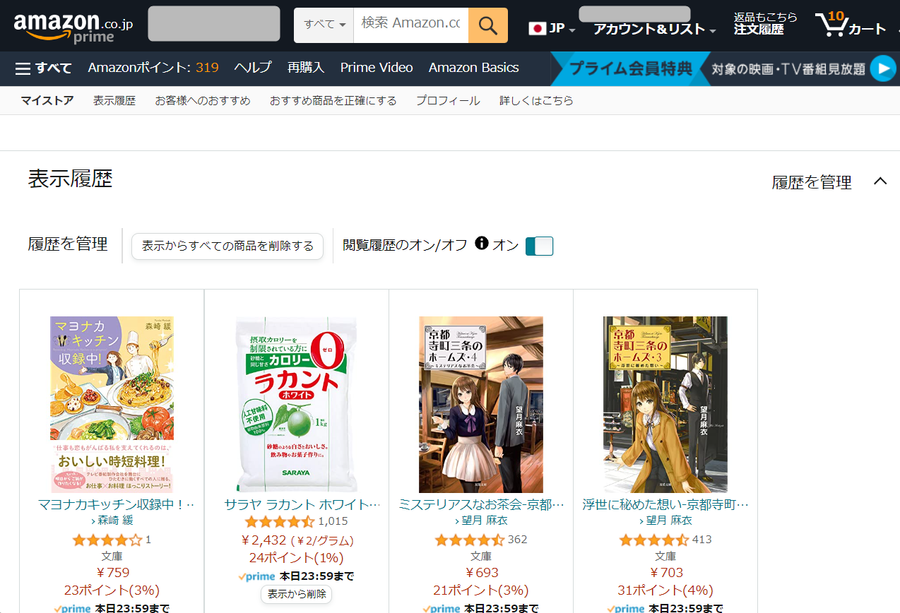Open the Amazon.co.jp prime logo homepage
Image resolution: width=900 pixels, height=613 pixels.
click(x=73, y=27)
